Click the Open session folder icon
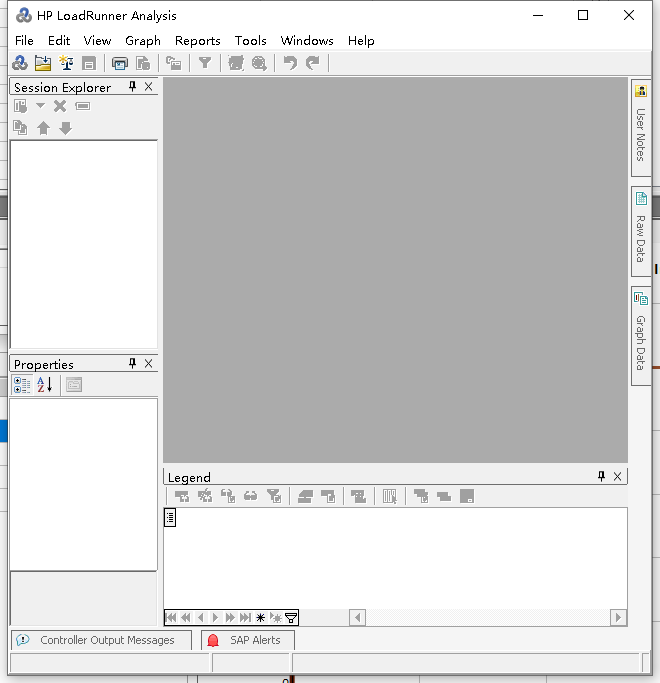This screenshot has height=683, width=660. [43, 63]
